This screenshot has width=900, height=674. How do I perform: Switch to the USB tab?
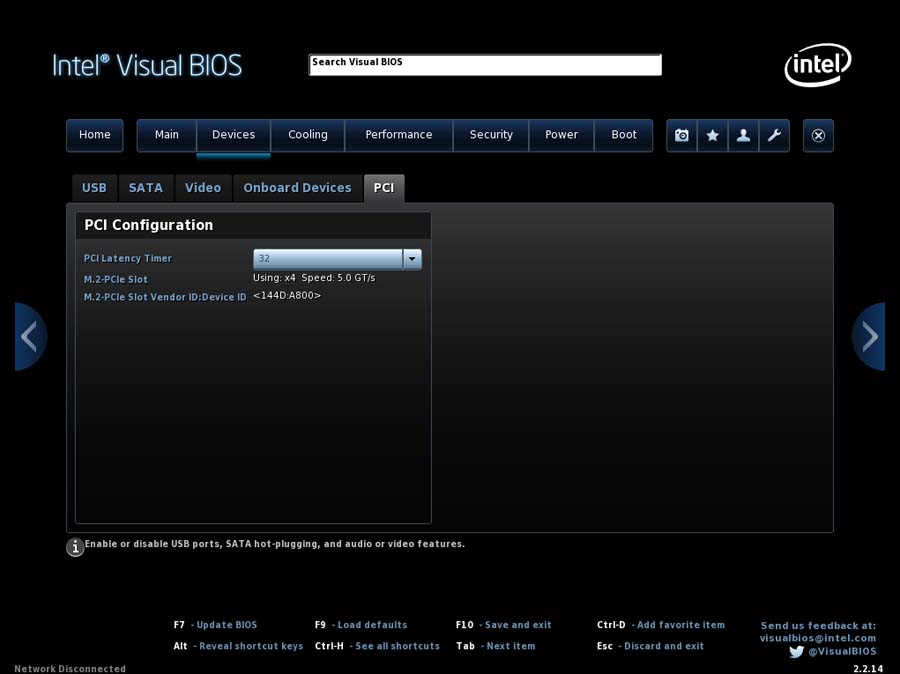[94, 188]
